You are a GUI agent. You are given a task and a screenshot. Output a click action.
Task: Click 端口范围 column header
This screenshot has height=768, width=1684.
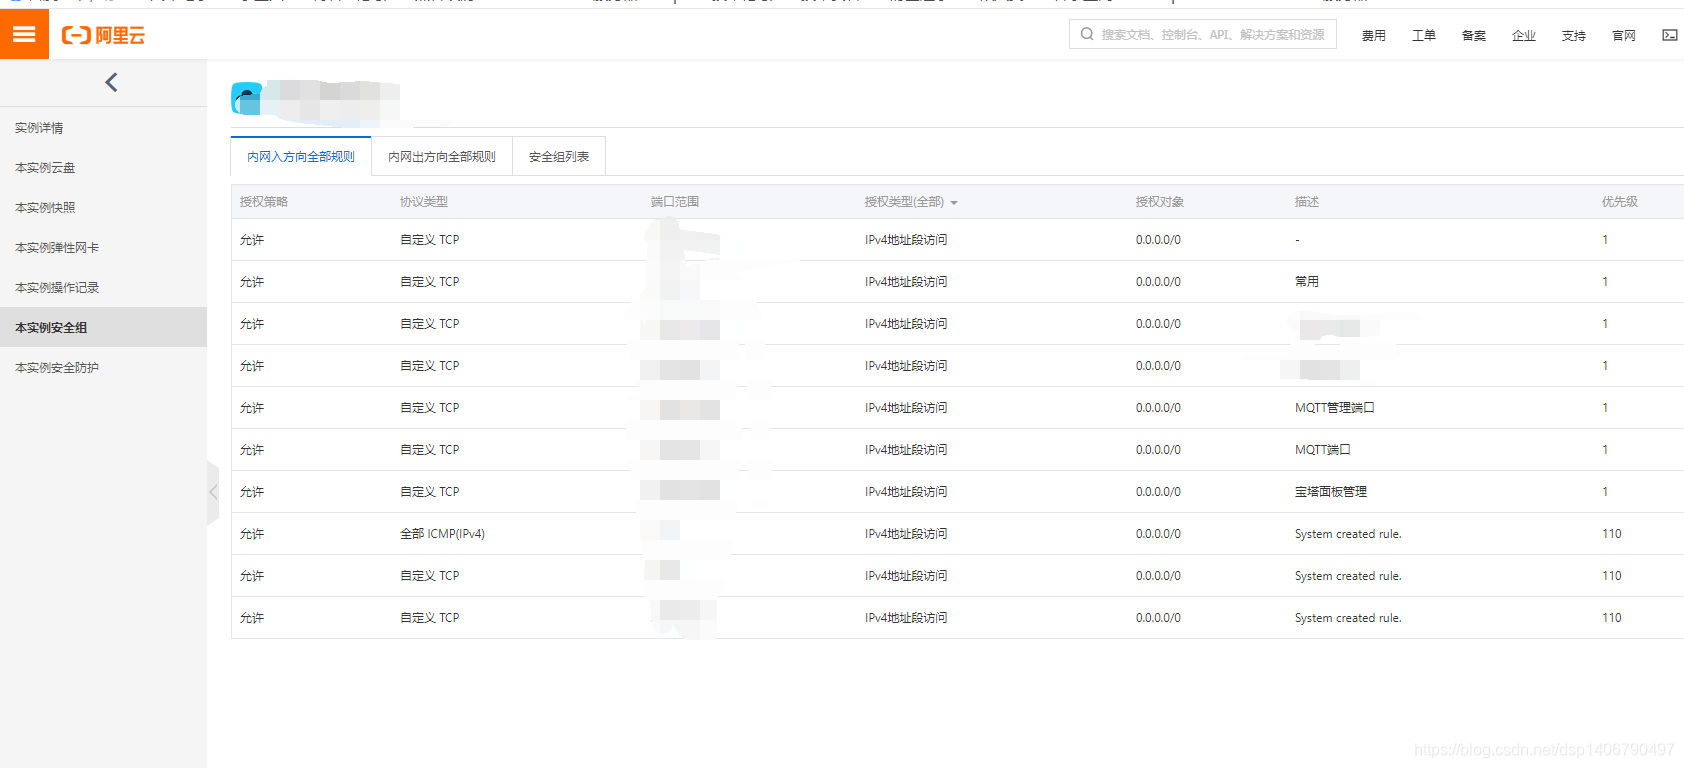[675, 202]
